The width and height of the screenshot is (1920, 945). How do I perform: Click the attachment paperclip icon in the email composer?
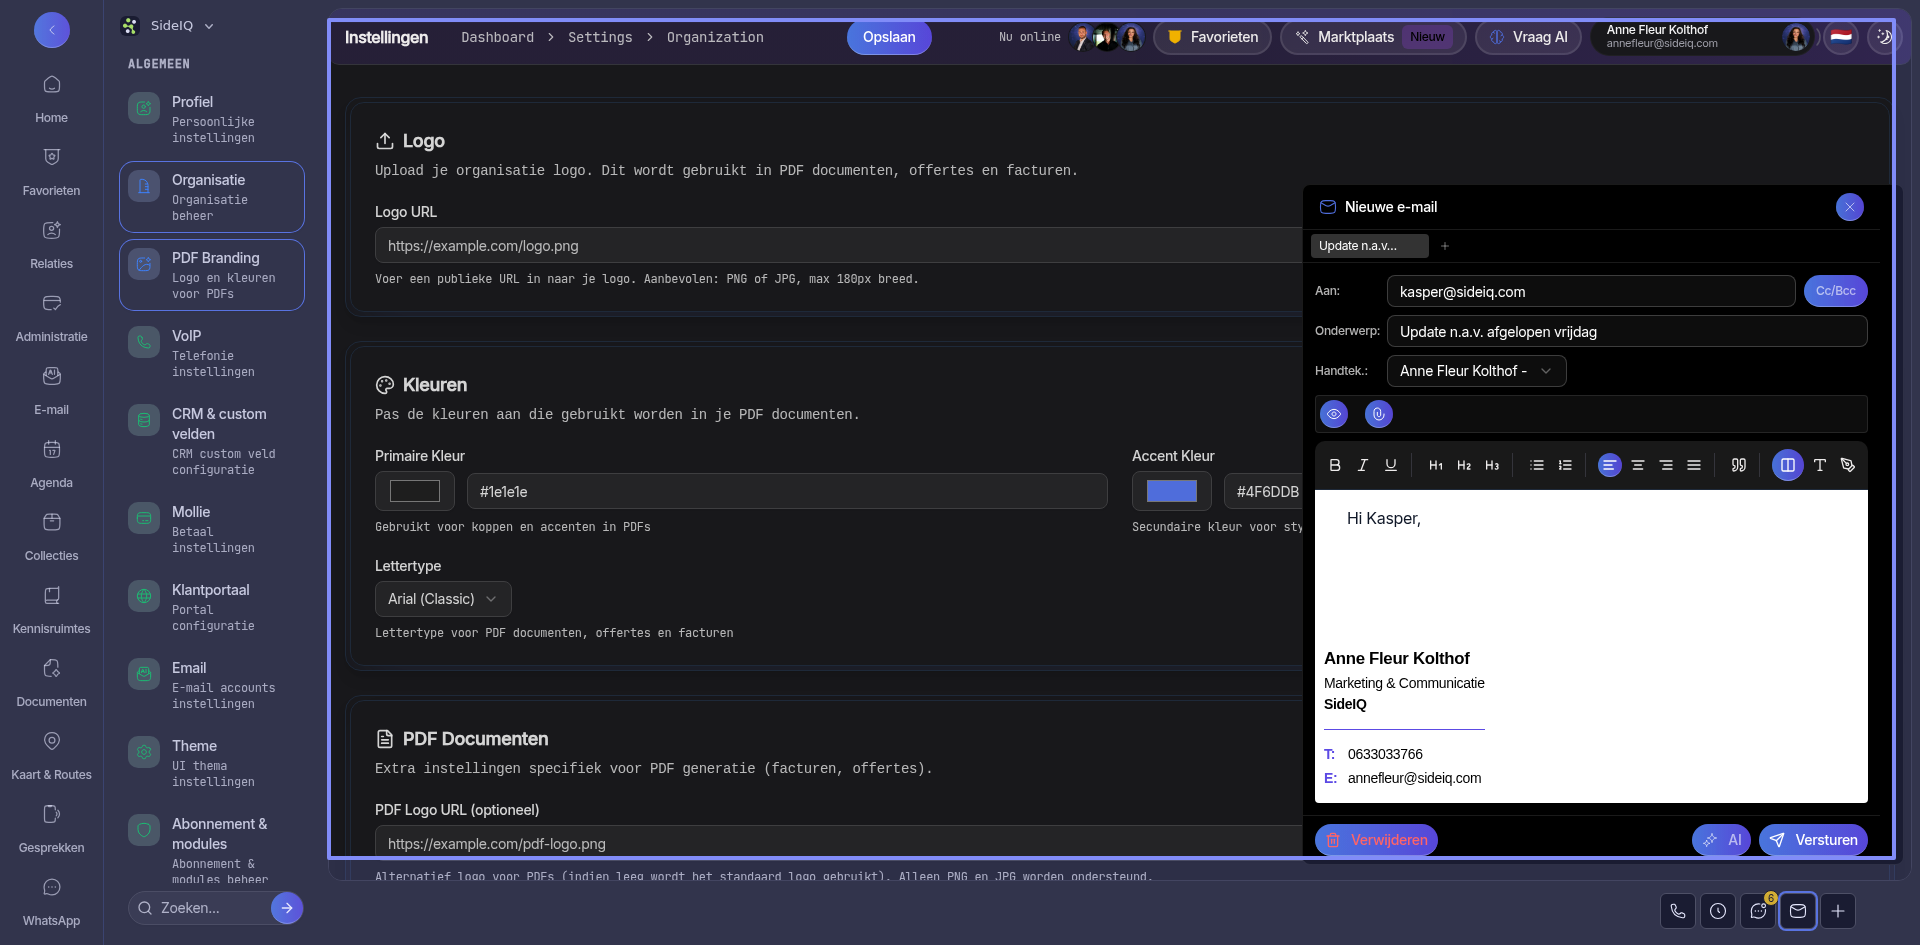[1378, 414]
